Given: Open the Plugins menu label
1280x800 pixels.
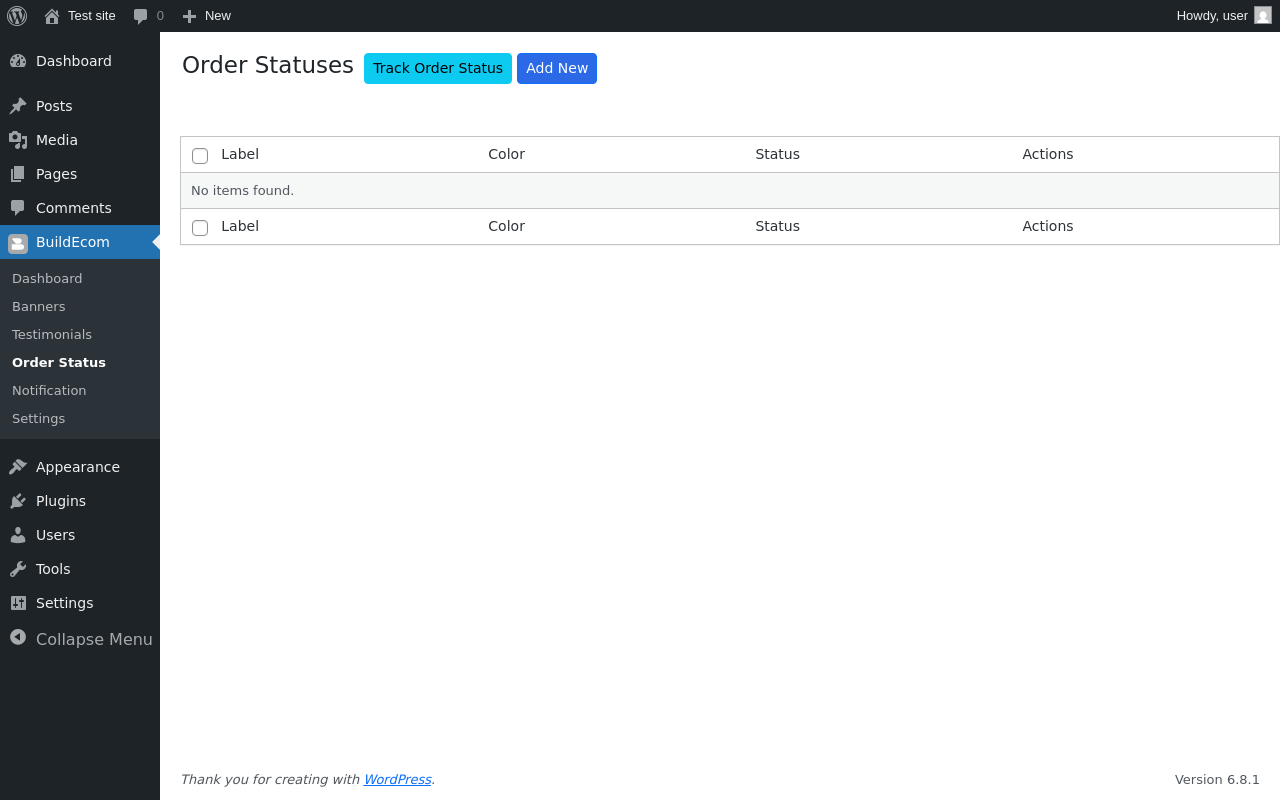Looking at the screenshot, I should (61, 501).
